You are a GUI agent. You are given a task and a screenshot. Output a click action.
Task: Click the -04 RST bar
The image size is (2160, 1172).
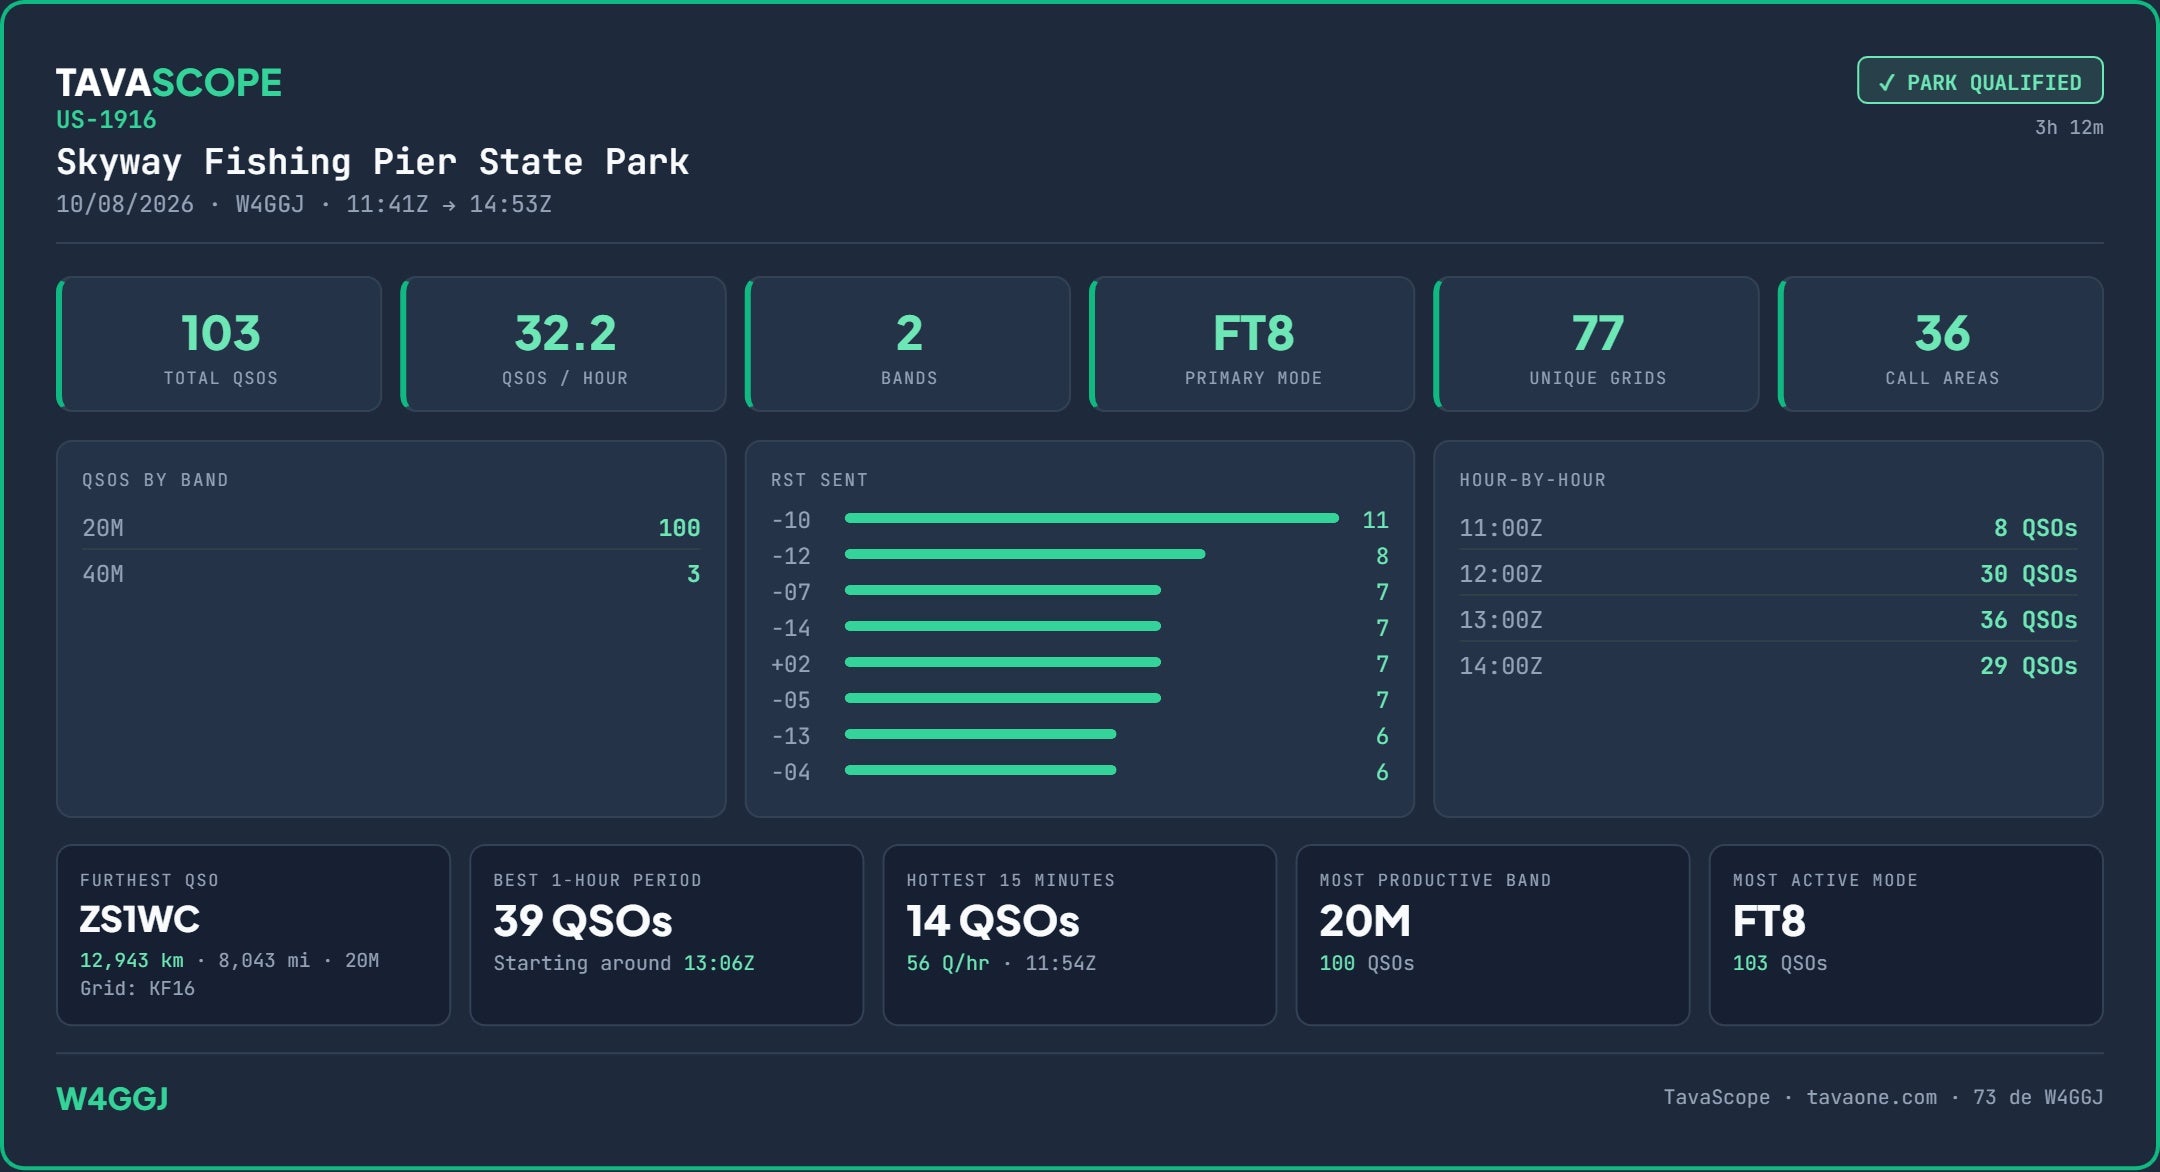tap(980, 770)
